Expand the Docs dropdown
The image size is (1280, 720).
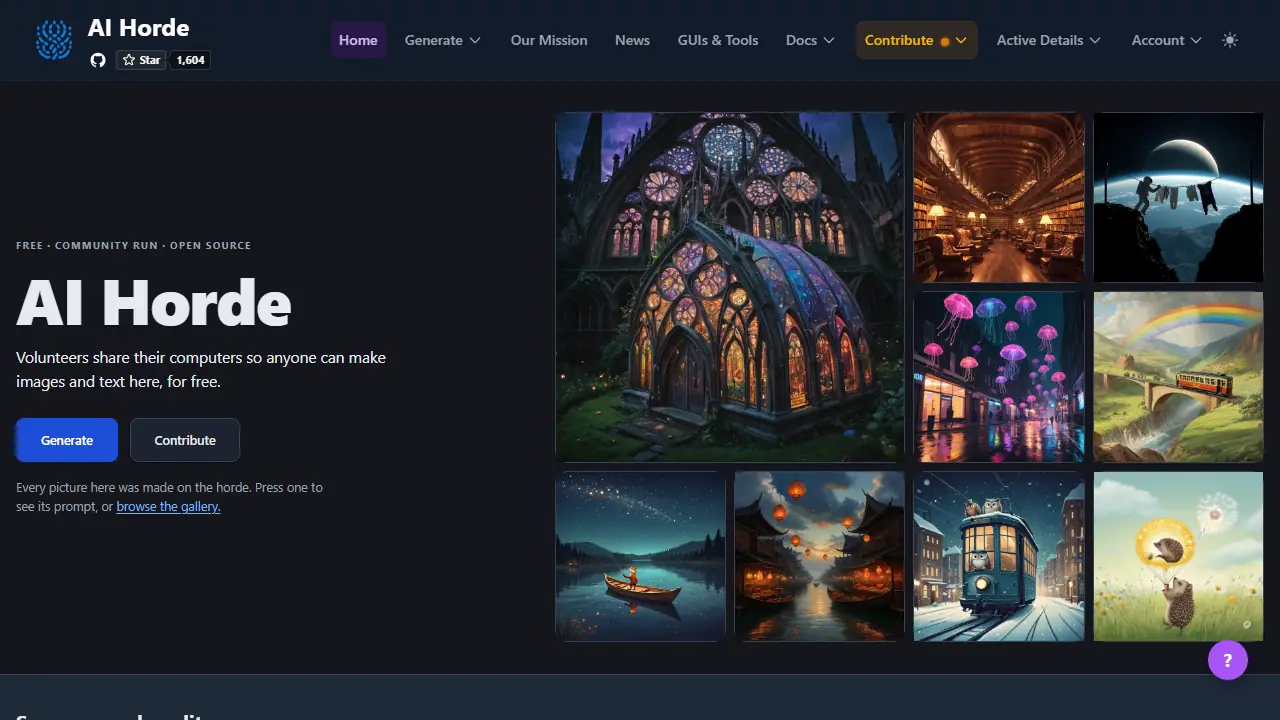click(x=810, y=40)
